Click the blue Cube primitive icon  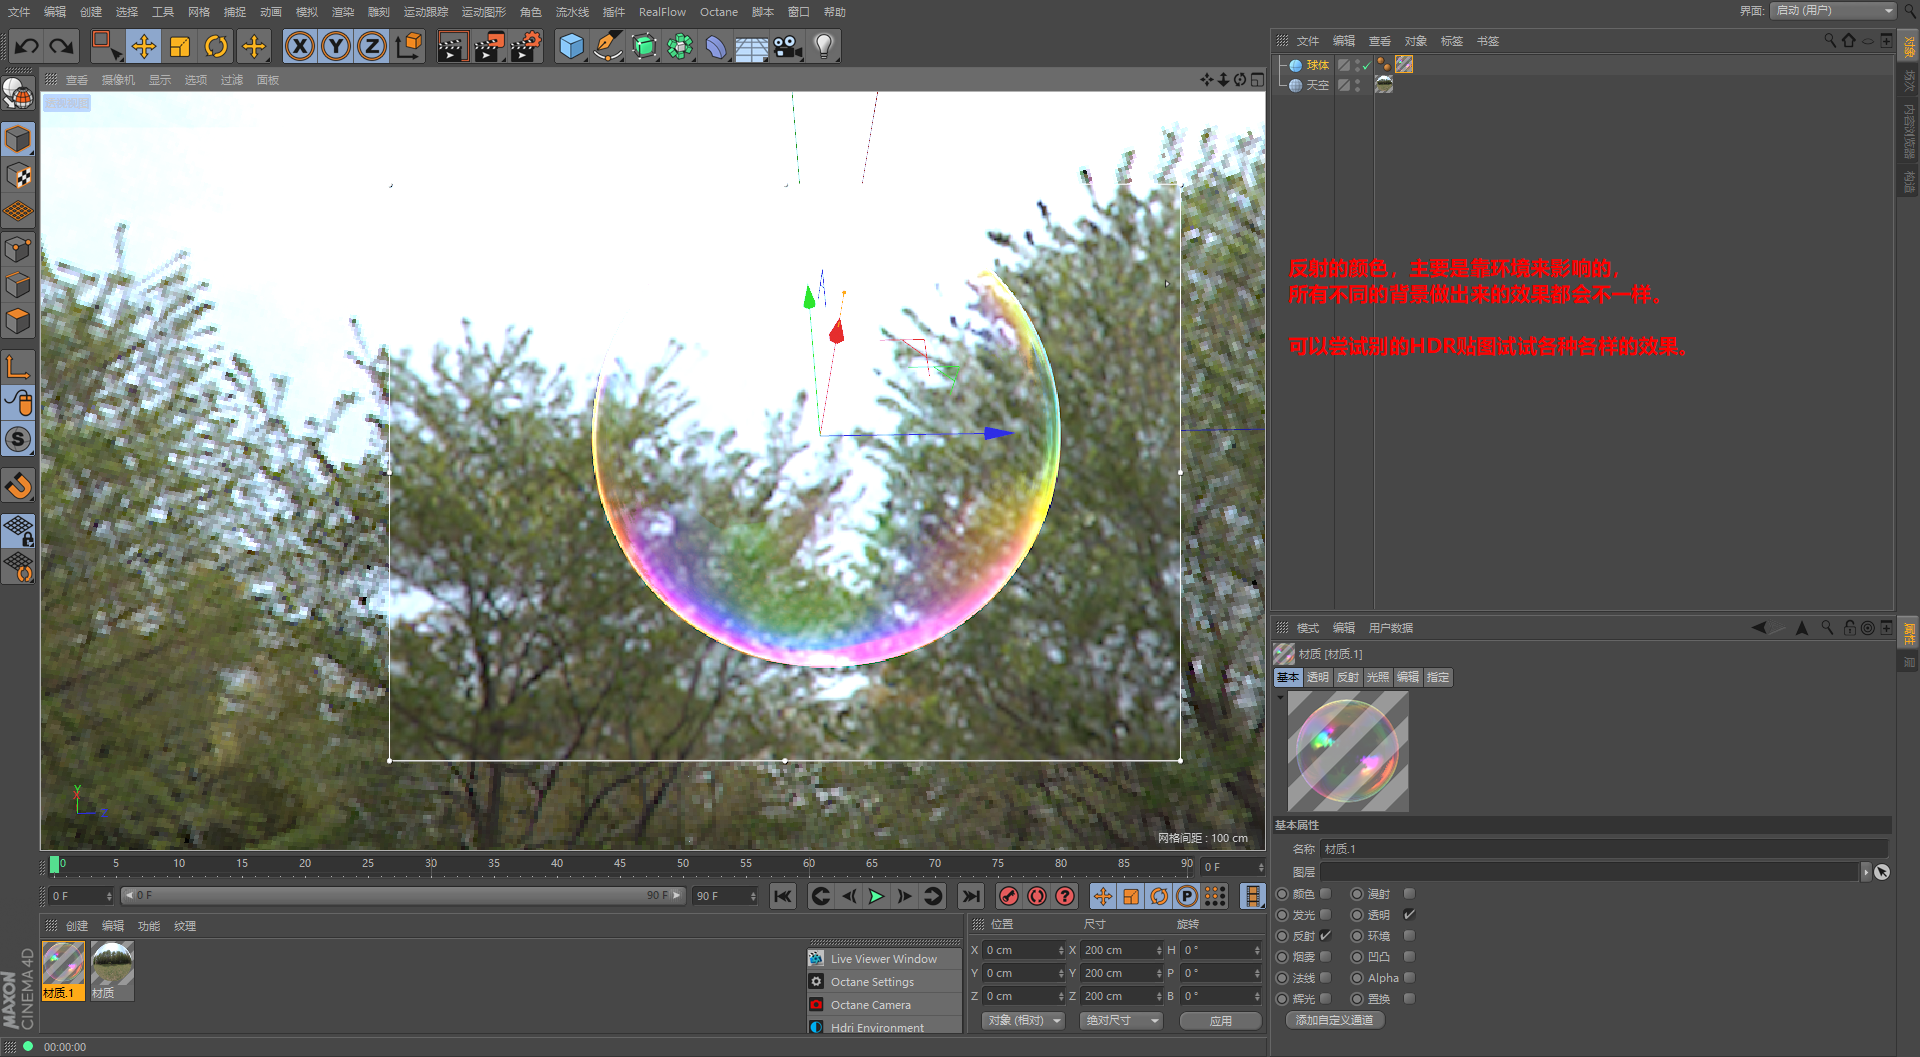coord(572,46)
